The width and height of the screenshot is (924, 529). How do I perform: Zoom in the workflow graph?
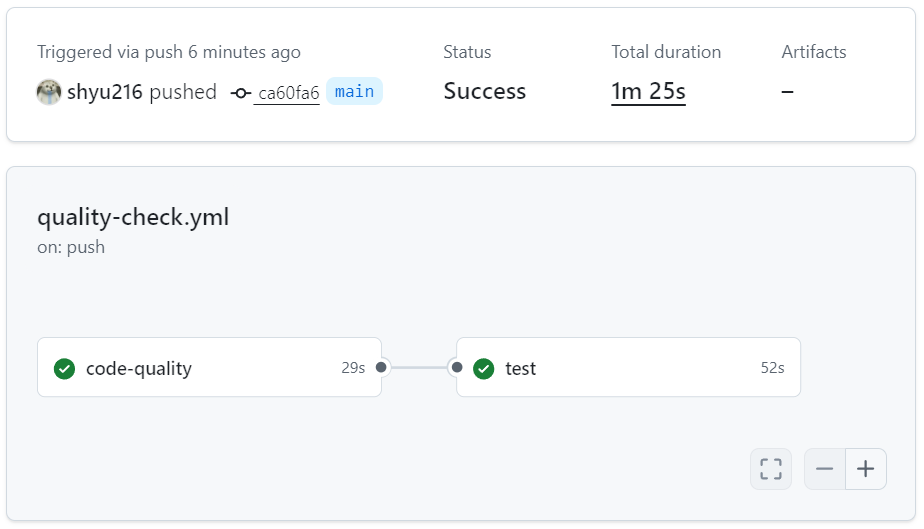[x=866, y=469]
